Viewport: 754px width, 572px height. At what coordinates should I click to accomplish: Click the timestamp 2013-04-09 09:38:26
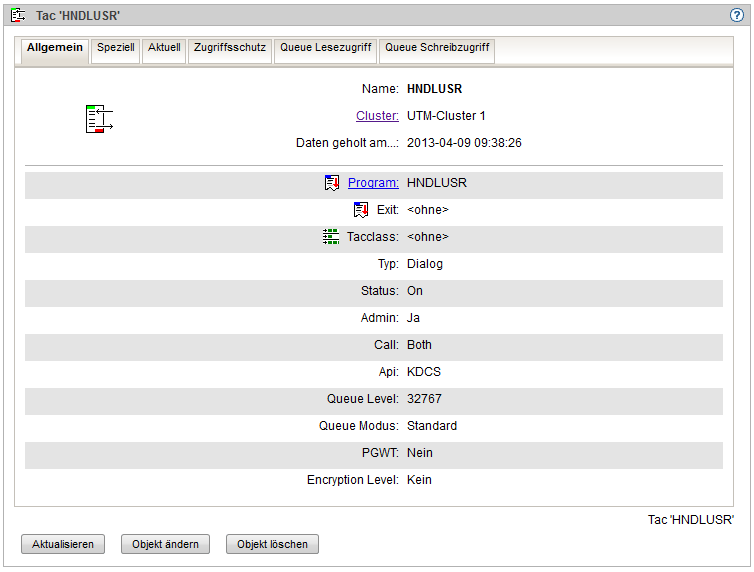click(x=464, y=143)
